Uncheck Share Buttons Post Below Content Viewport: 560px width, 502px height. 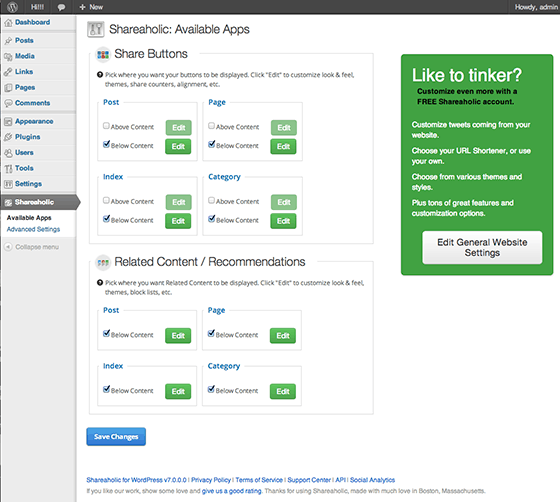(x=106, y=144)
